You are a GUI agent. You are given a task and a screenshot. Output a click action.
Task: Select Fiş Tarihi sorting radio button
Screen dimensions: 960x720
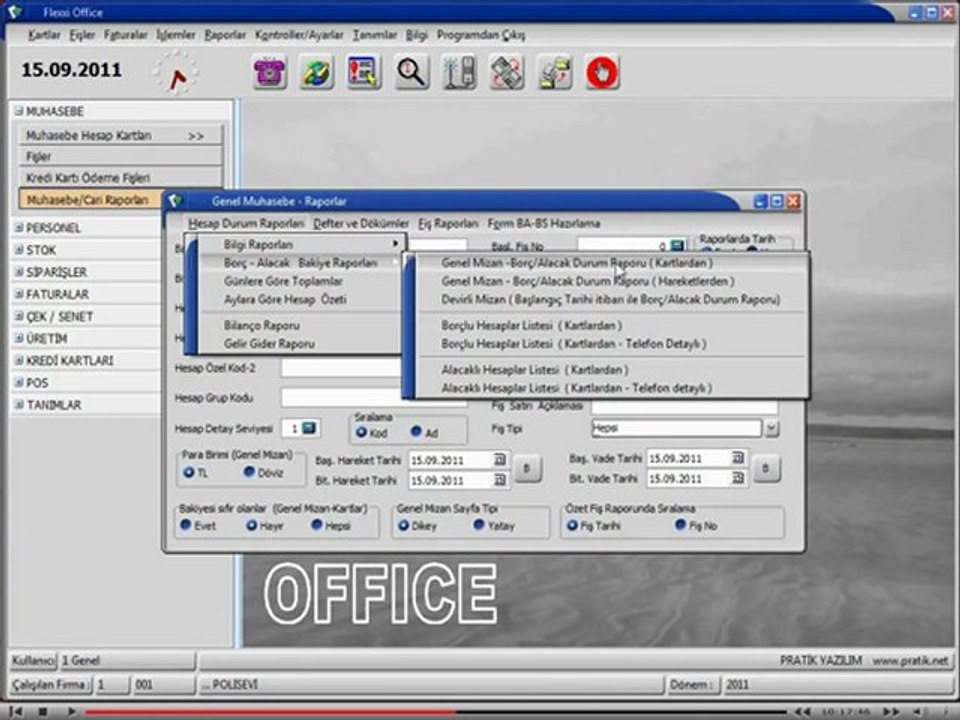pos(572,525)
